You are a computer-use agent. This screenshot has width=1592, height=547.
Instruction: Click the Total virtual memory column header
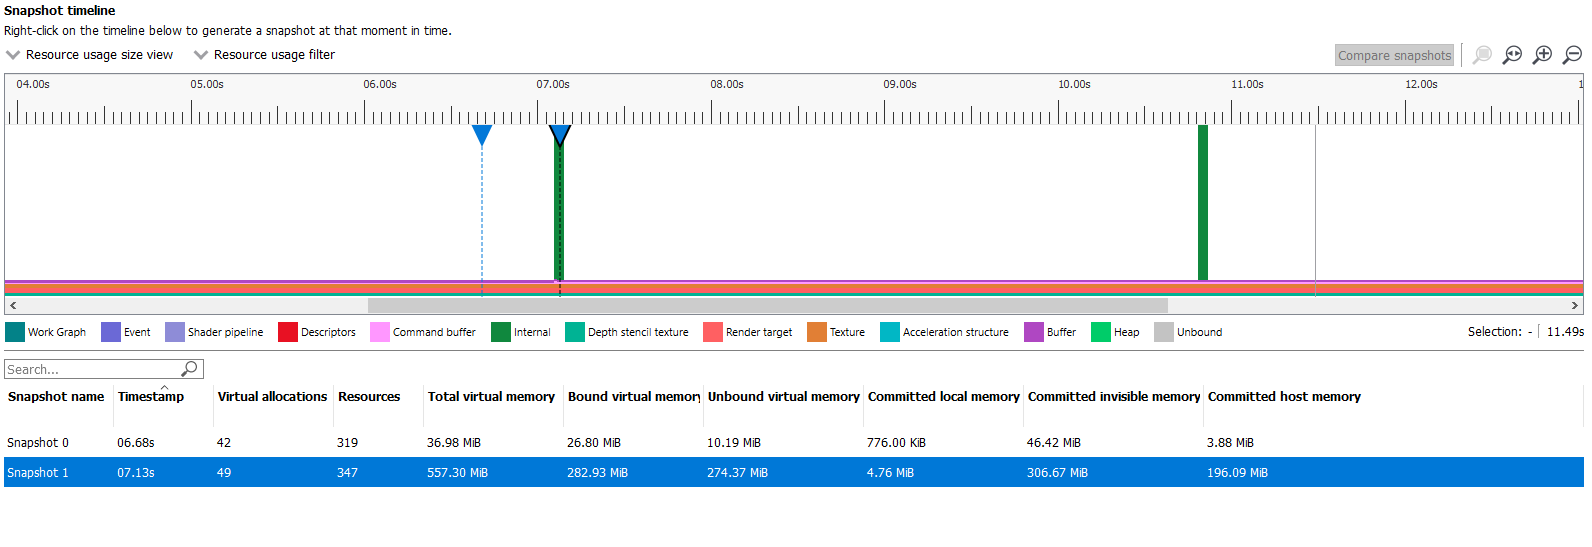[x=491, y=397]
